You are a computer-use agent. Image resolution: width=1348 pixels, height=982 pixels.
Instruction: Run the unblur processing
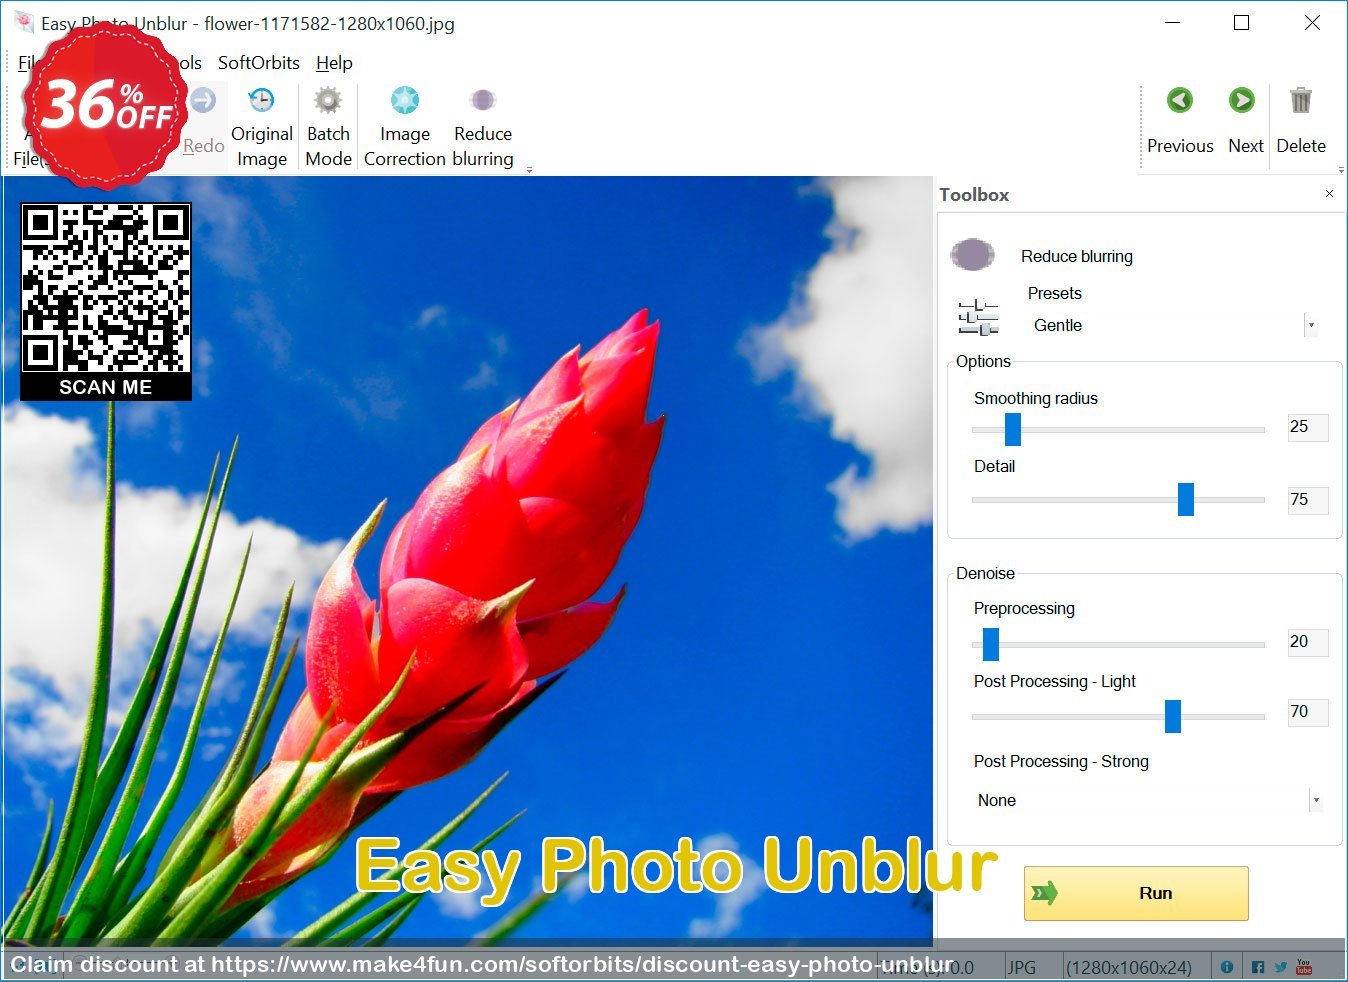1136,893
